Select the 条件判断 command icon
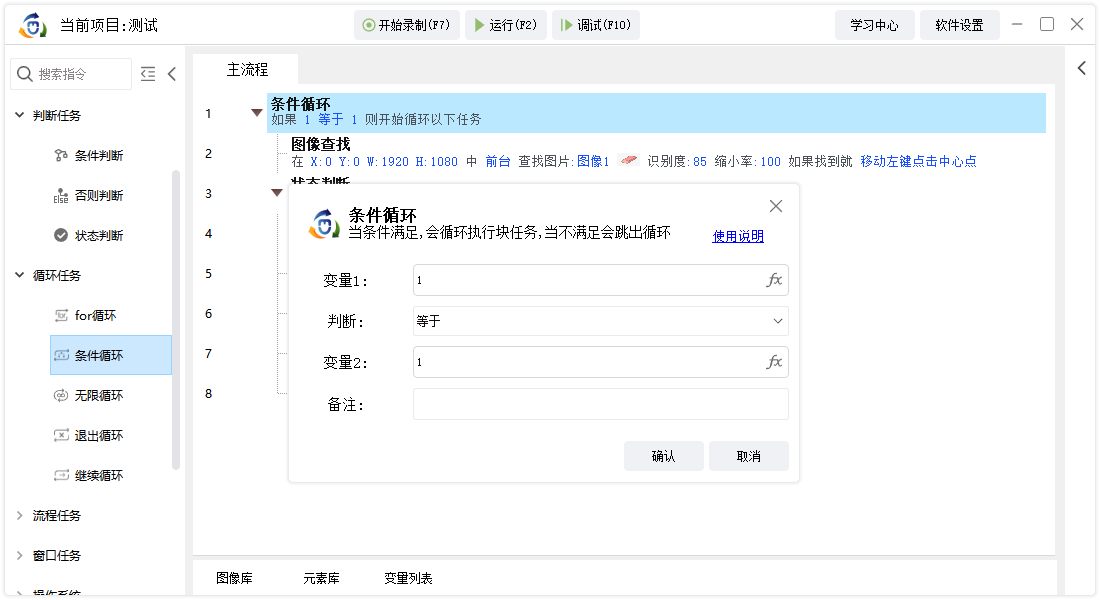This screenshot has height=600, width=1100. point(61,155)
